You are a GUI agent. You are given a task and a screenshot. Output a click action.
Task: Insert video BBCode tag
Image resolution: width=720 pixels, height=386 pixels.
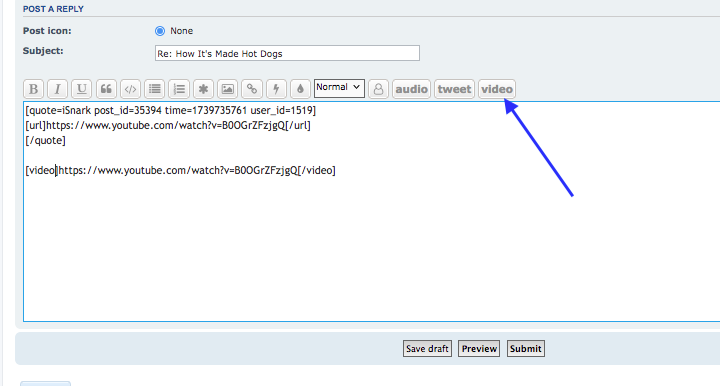coord(497,89)
